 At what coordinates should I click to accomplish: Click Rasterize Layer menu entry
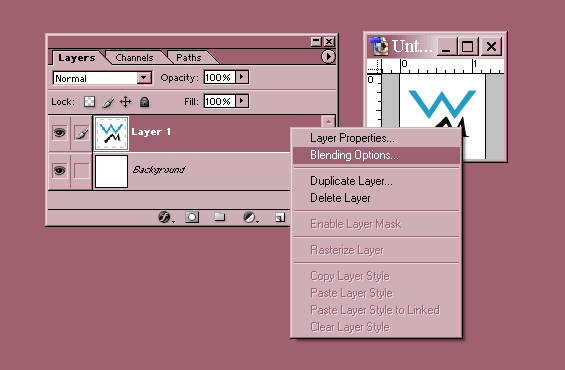click(376, 250)
